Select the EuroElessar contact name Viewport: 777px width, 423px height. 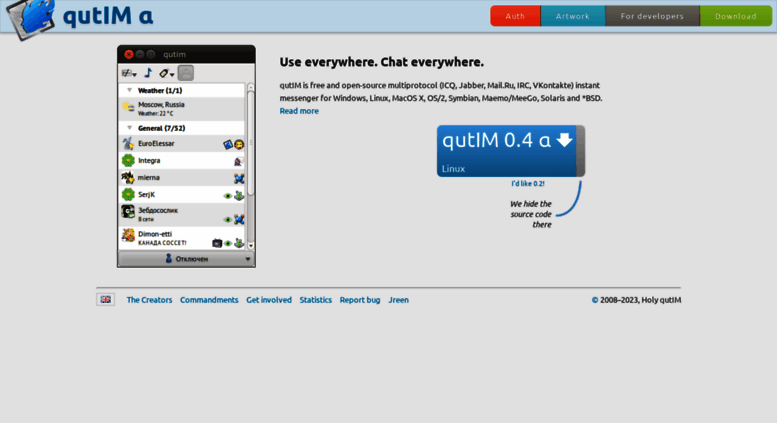(156, 144)
